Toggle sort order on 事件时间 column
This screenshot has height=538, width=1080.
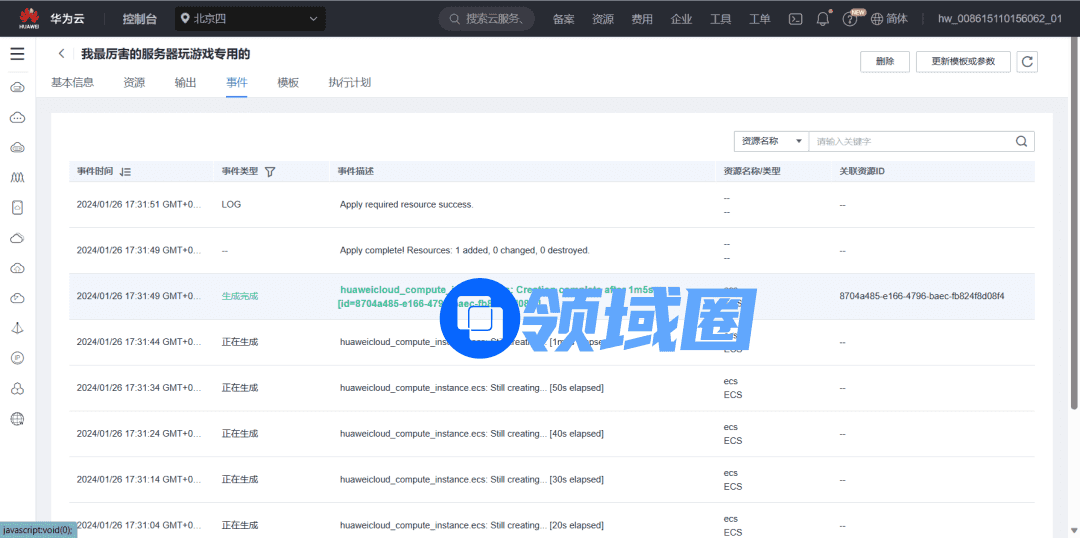point(125,172)
